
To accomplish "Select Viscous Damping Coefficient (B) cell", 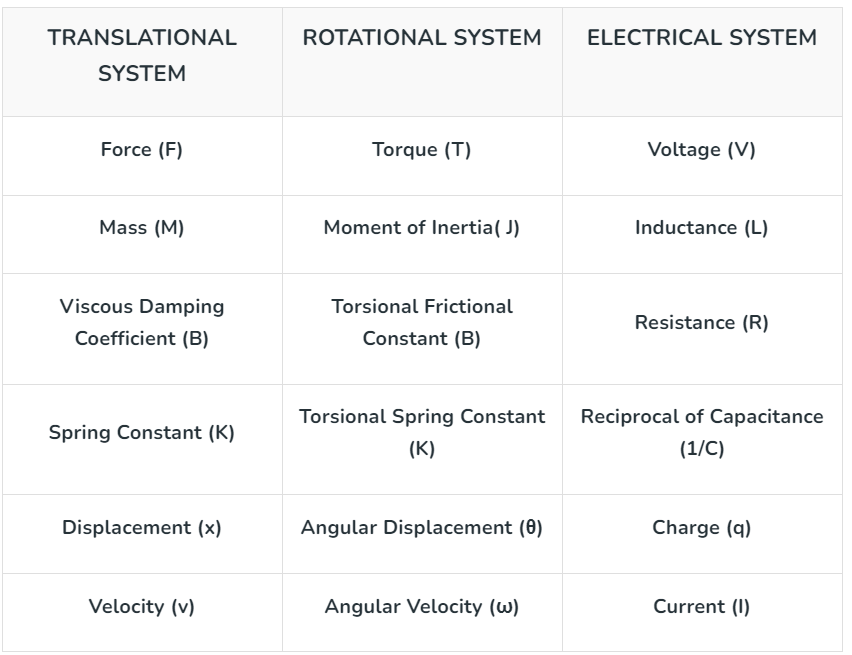I will tap(142, 322).
